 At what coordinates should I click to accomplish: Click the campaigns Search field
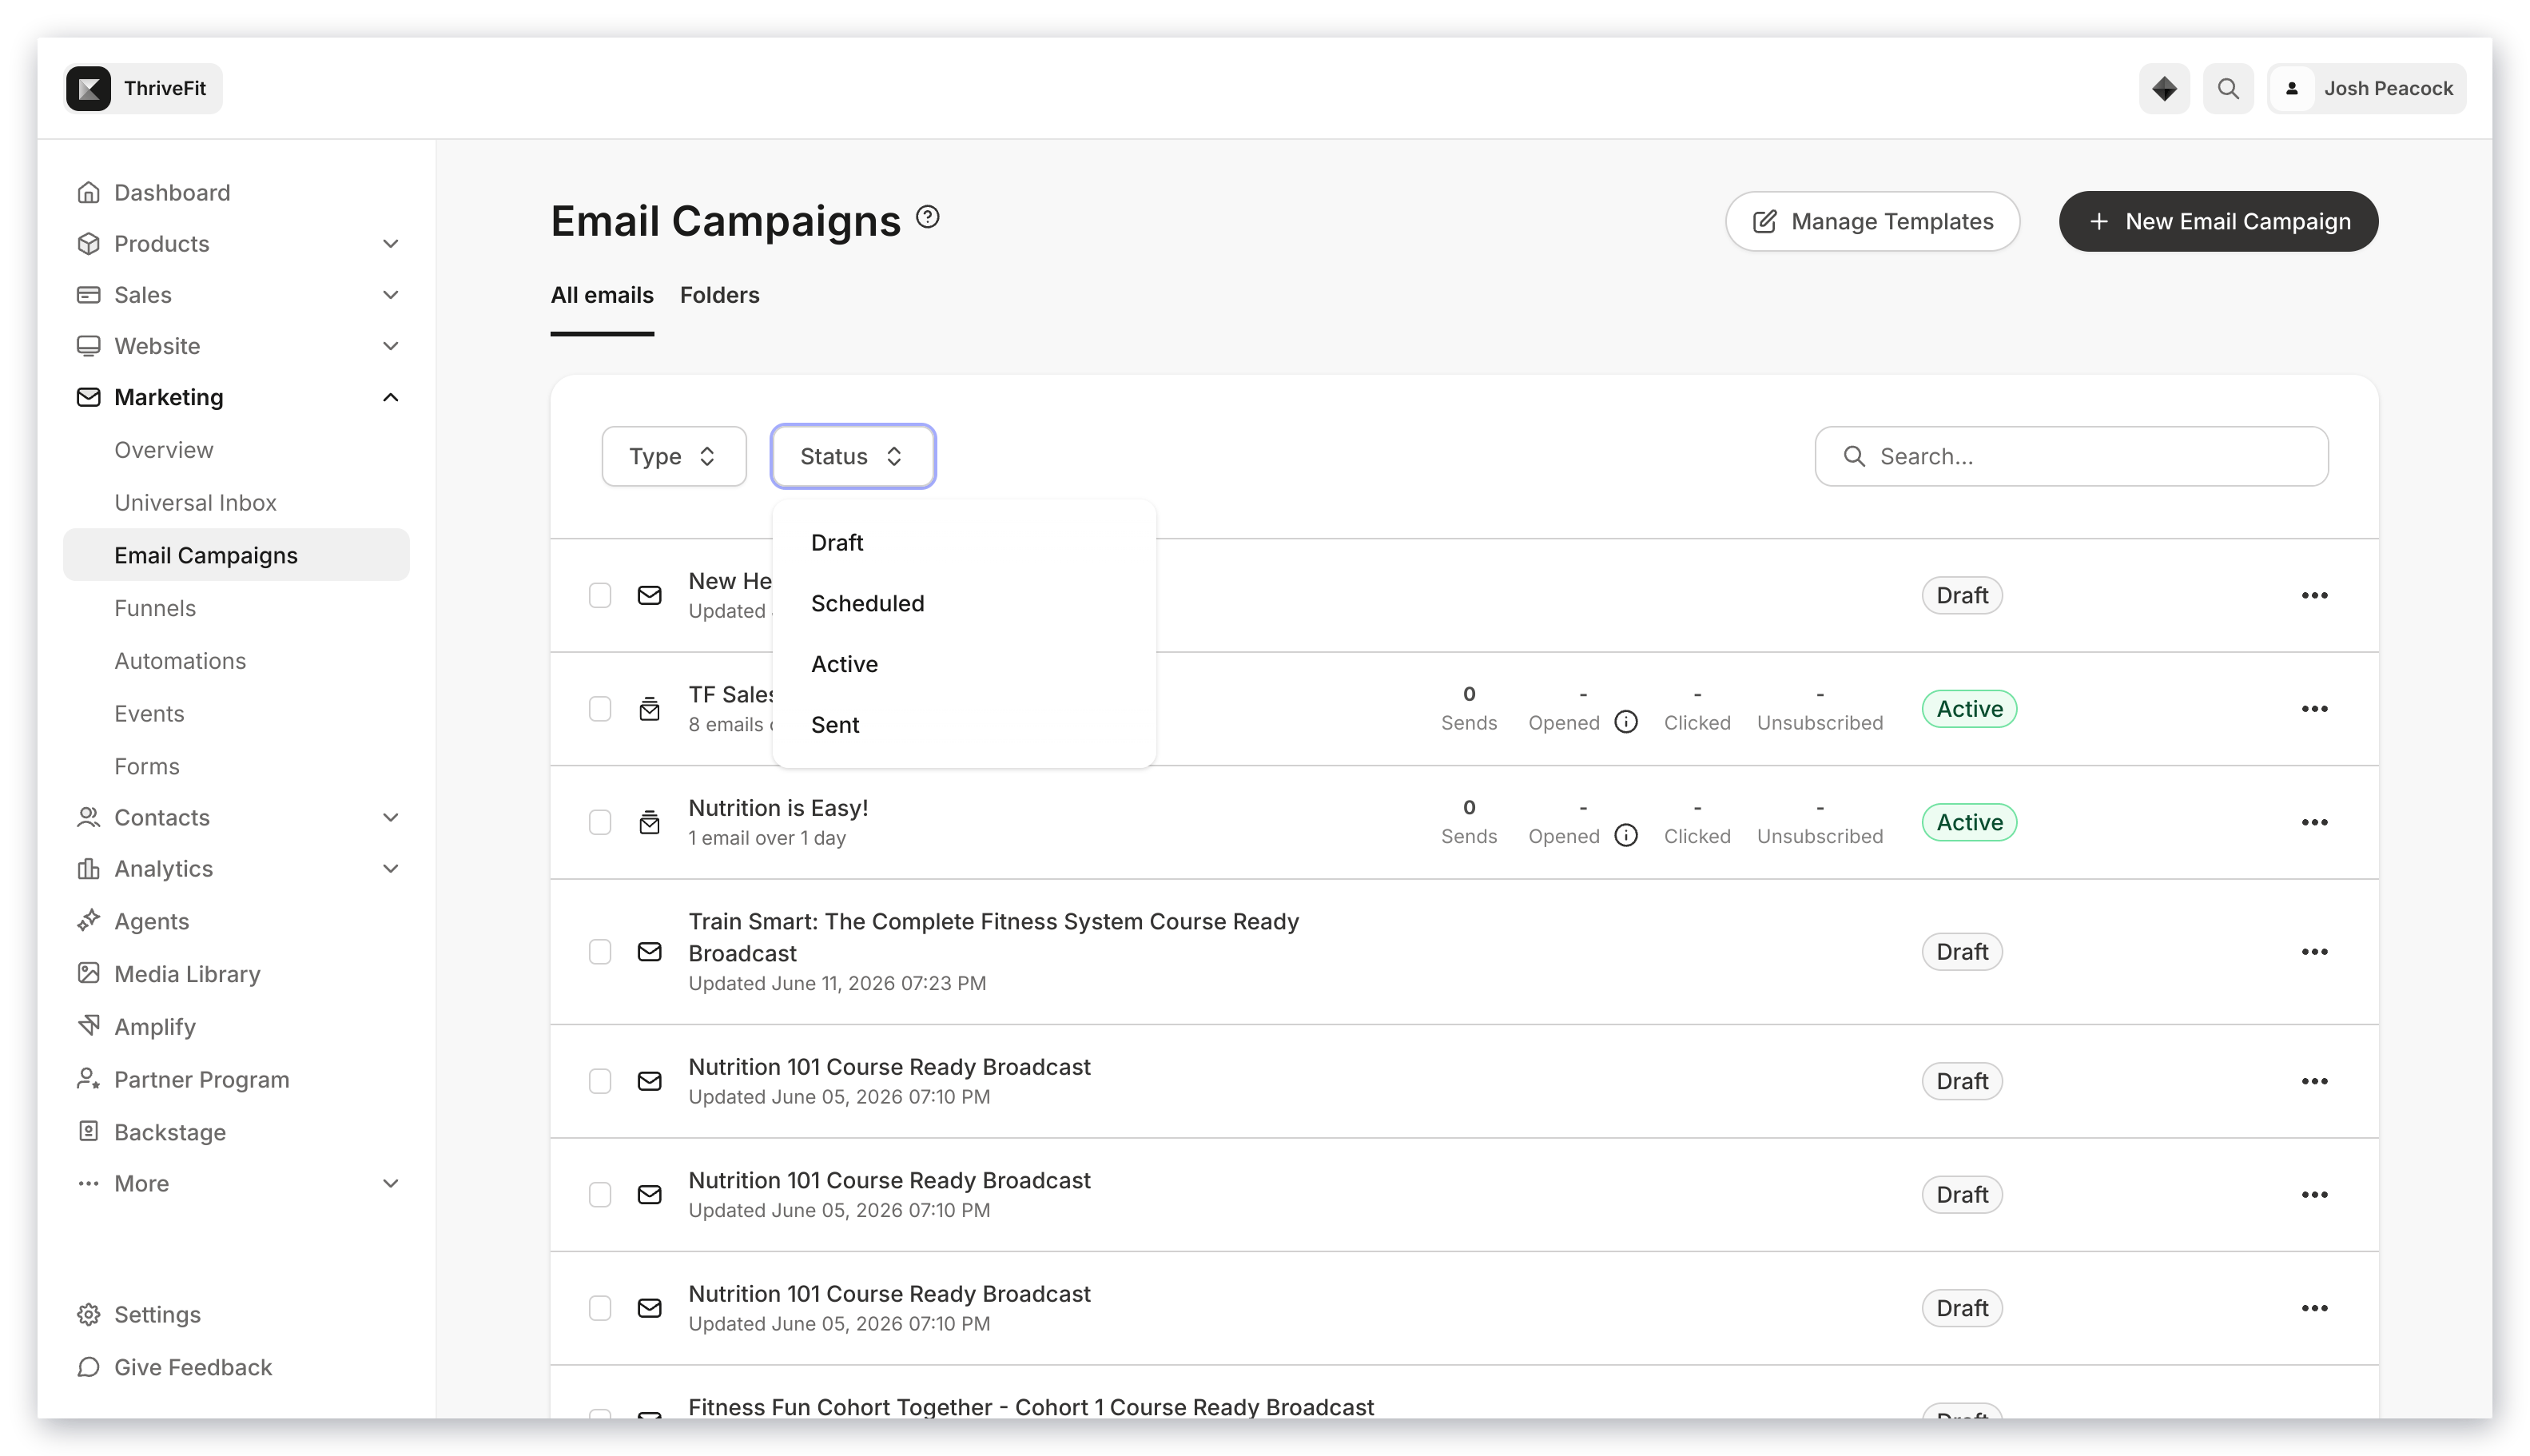(2071, 457)
